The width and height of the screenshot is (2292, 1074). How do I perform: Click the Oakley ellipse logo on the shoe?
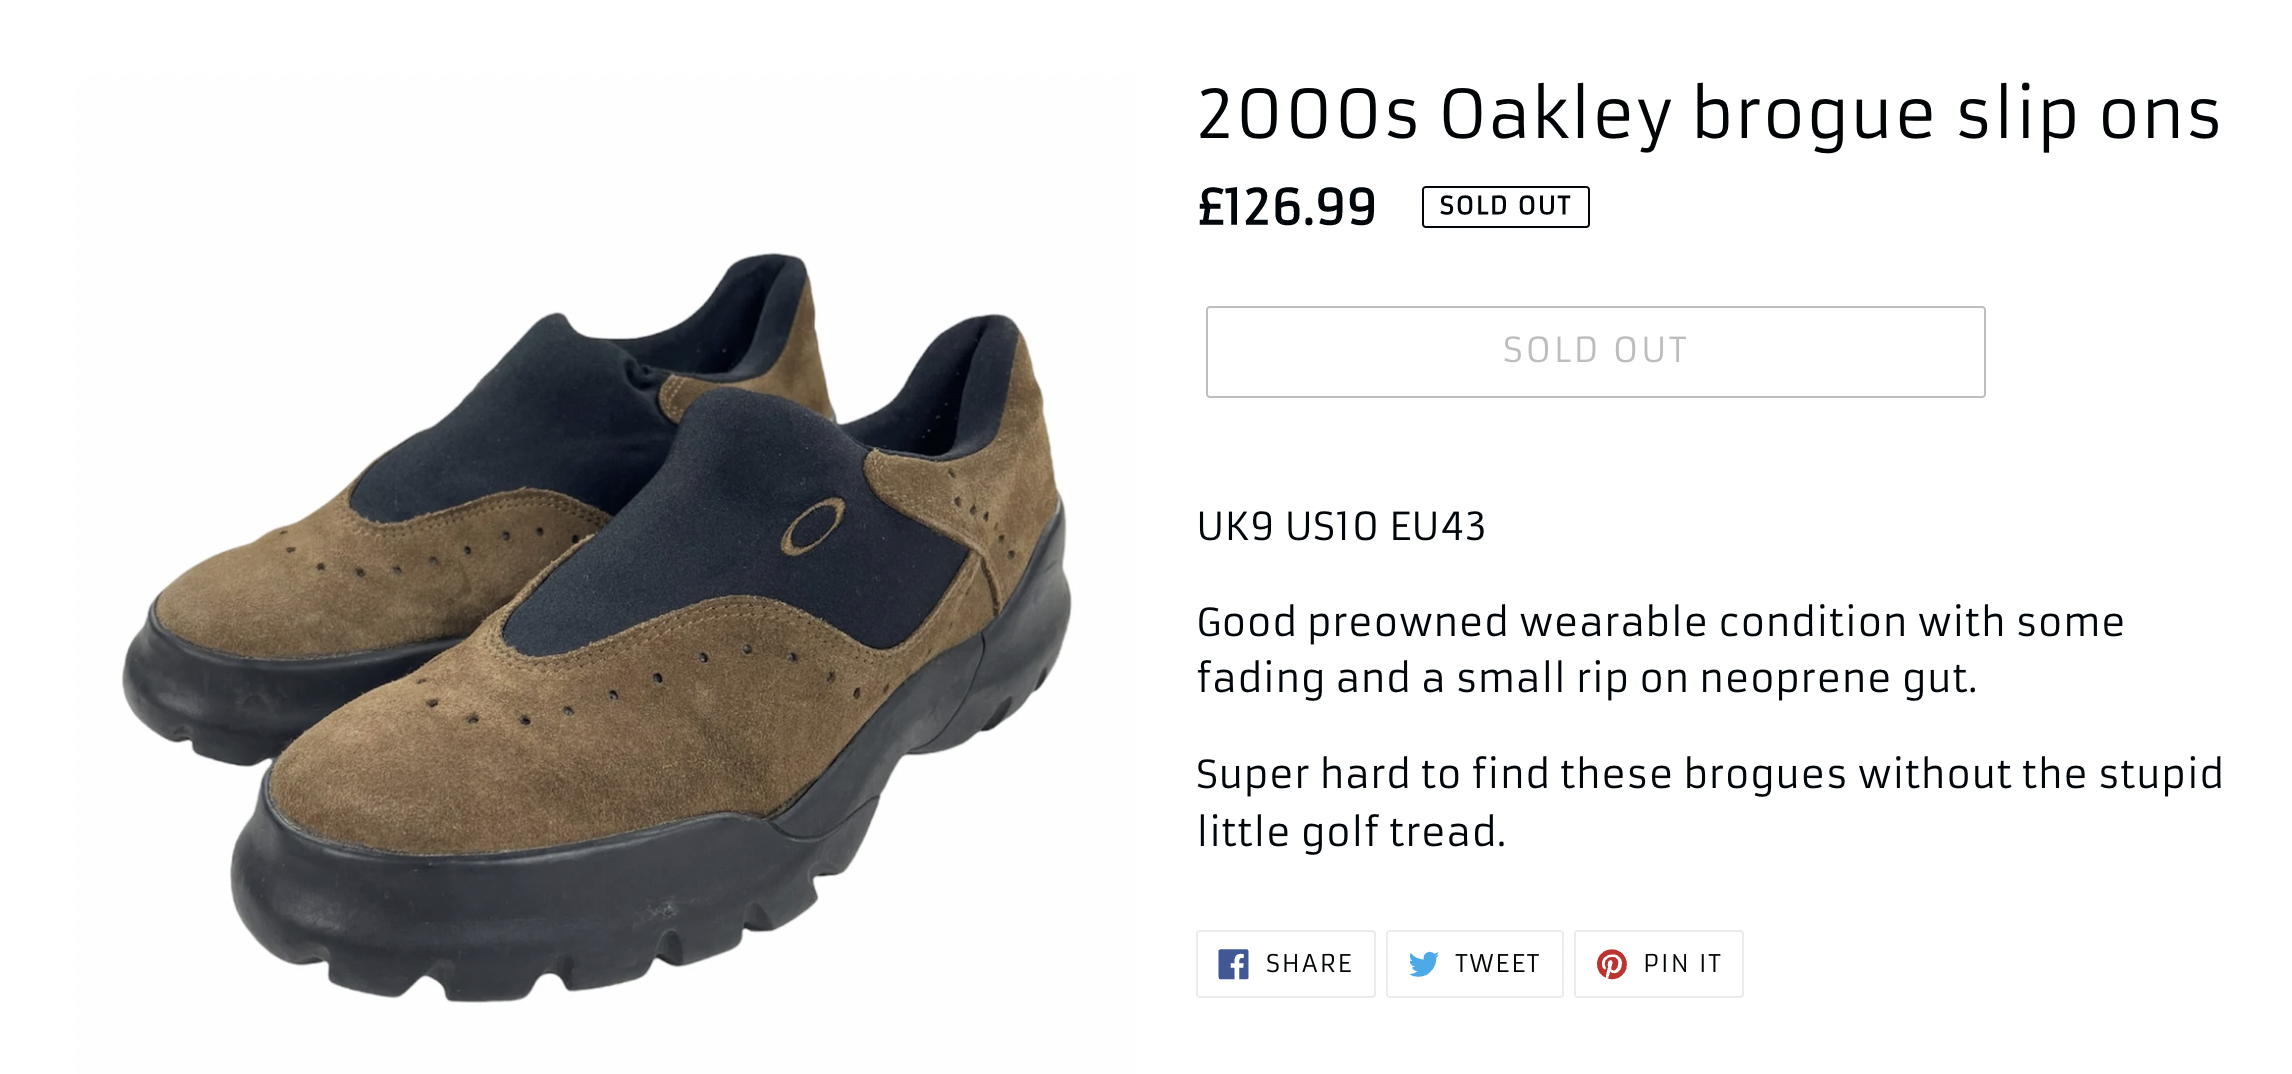[x=812, y=526]
